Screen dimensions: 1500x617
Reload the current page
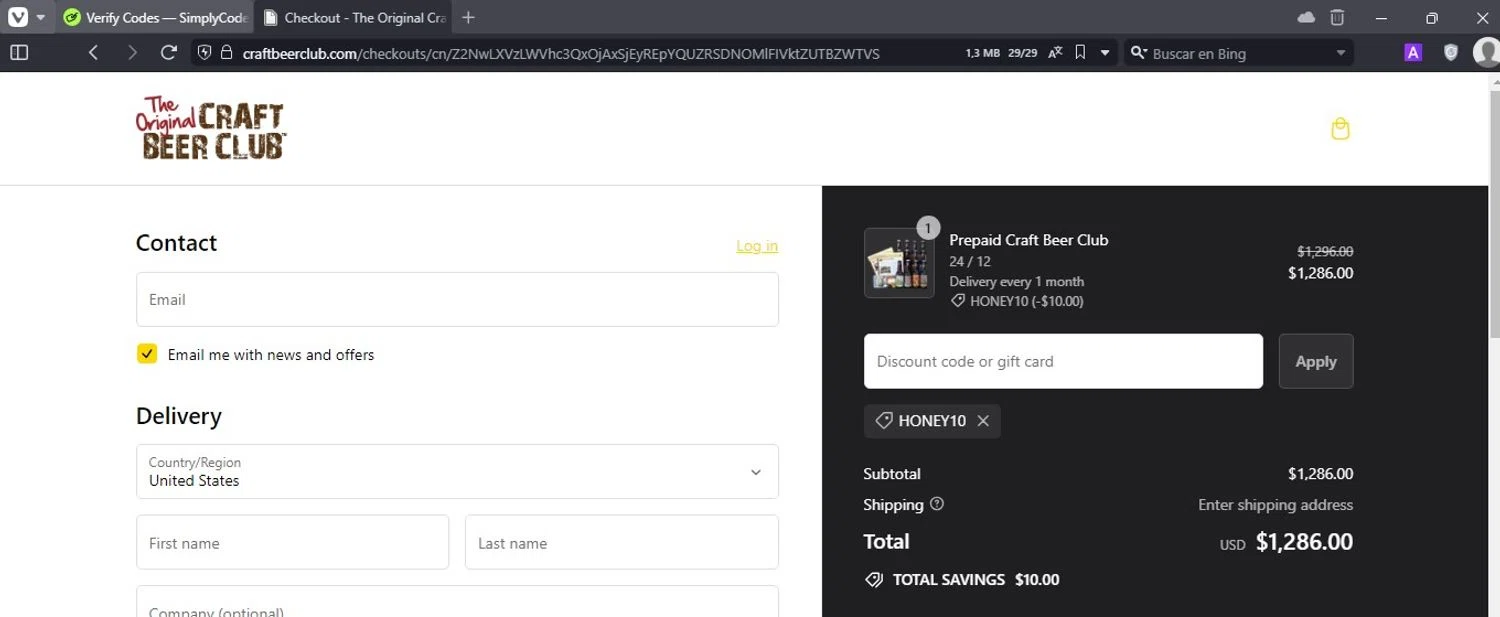point(169,52)
